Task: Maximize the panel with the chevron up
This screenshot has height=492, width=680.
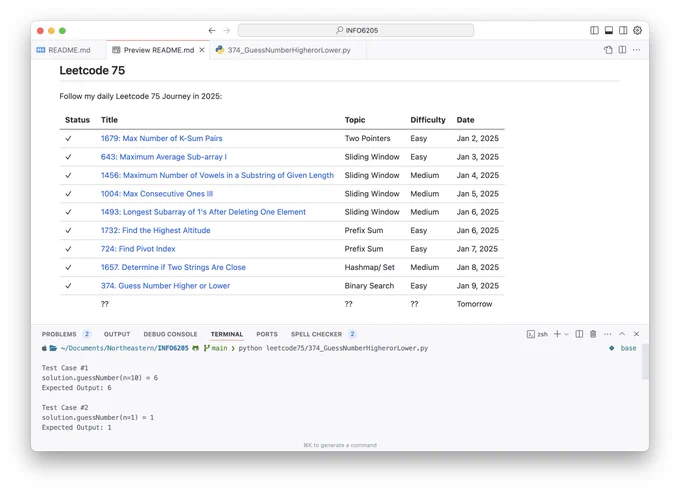Action: 622,334
